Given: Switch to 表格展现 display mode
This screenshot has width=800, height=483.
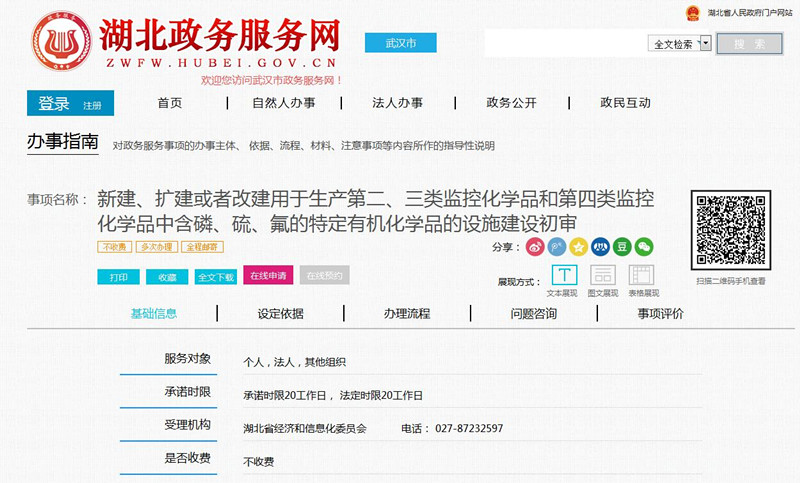Looking at the screenshot, I should (641, 275).
